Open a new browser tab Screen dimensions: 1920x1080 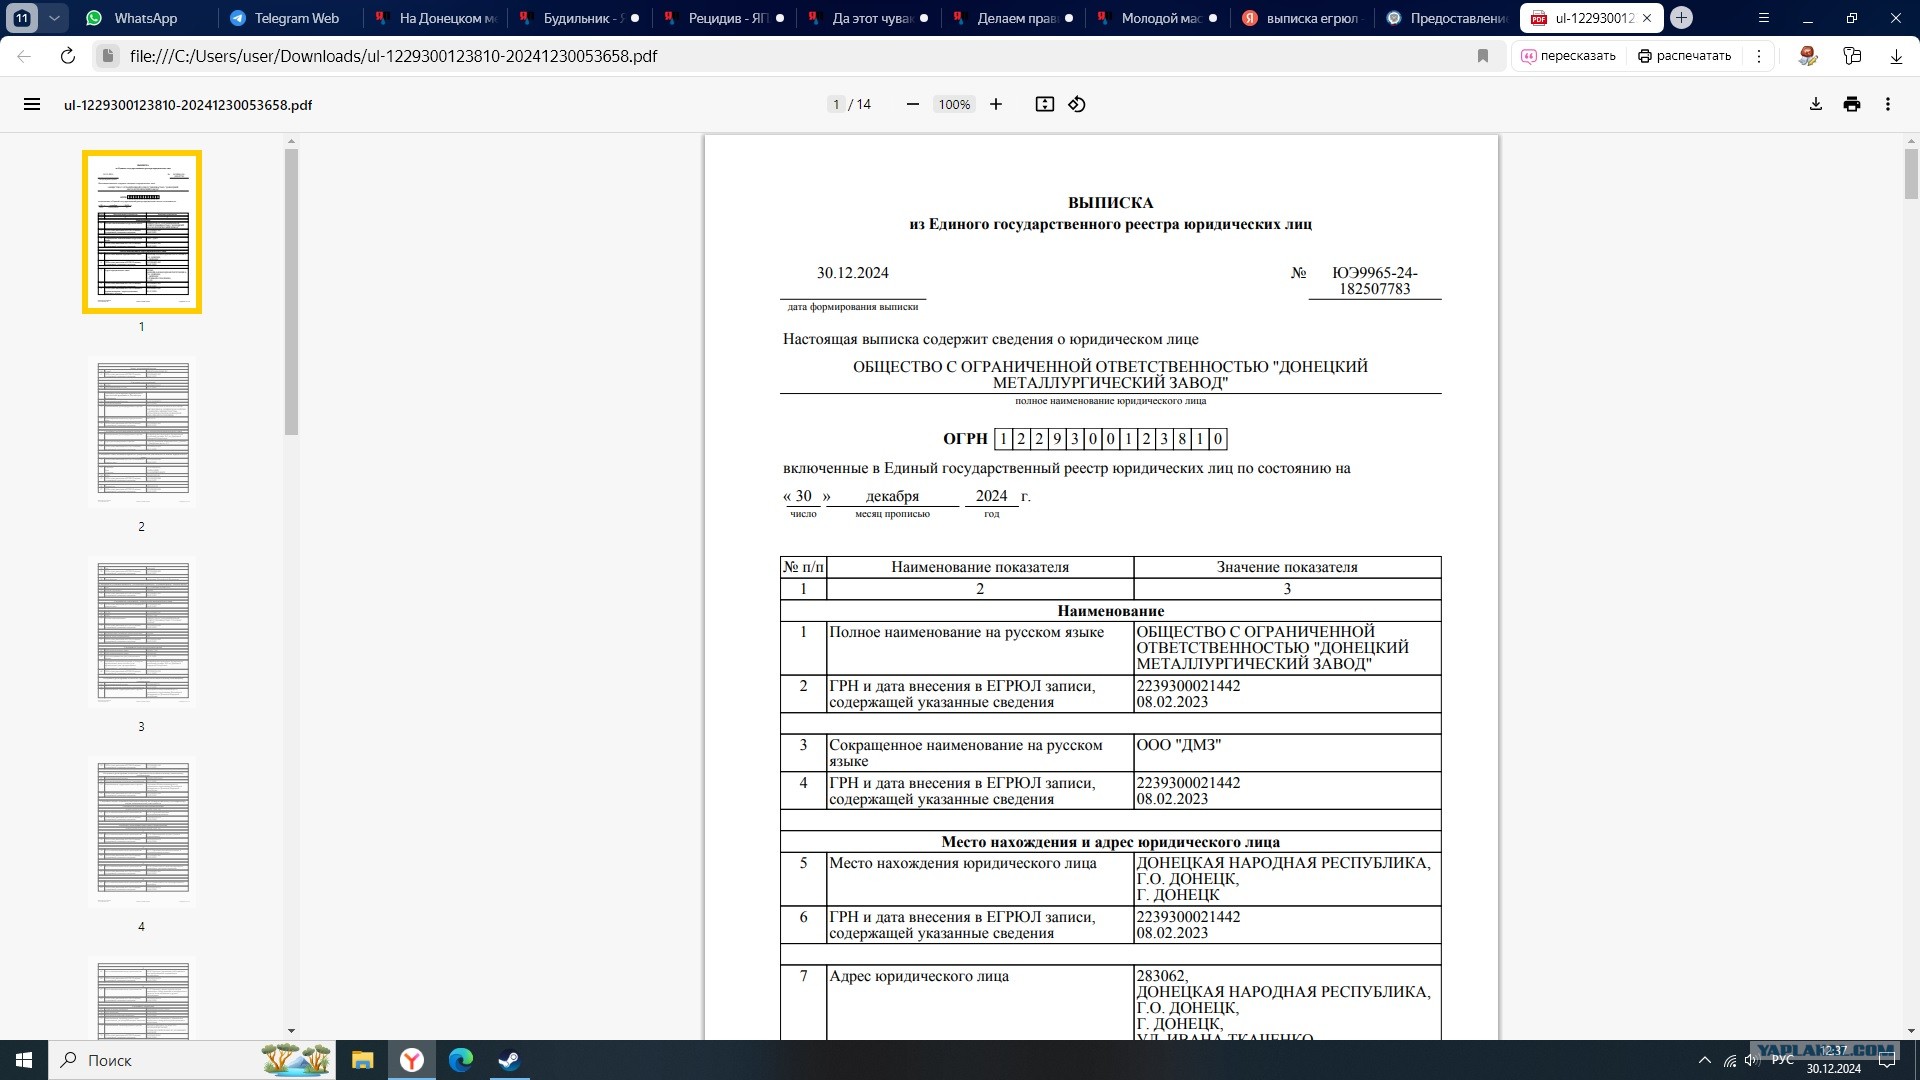[x=1682, y=18]
